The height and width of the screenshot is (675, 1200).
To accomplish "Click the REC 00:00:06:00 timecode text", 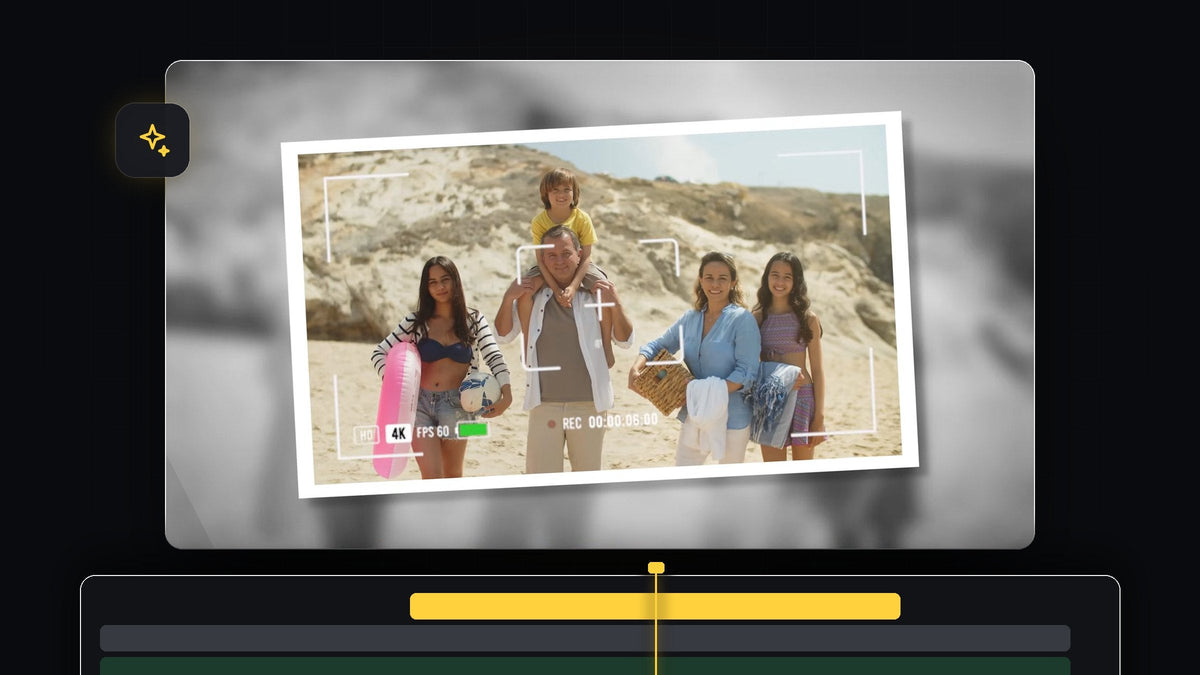I will 610,421.
